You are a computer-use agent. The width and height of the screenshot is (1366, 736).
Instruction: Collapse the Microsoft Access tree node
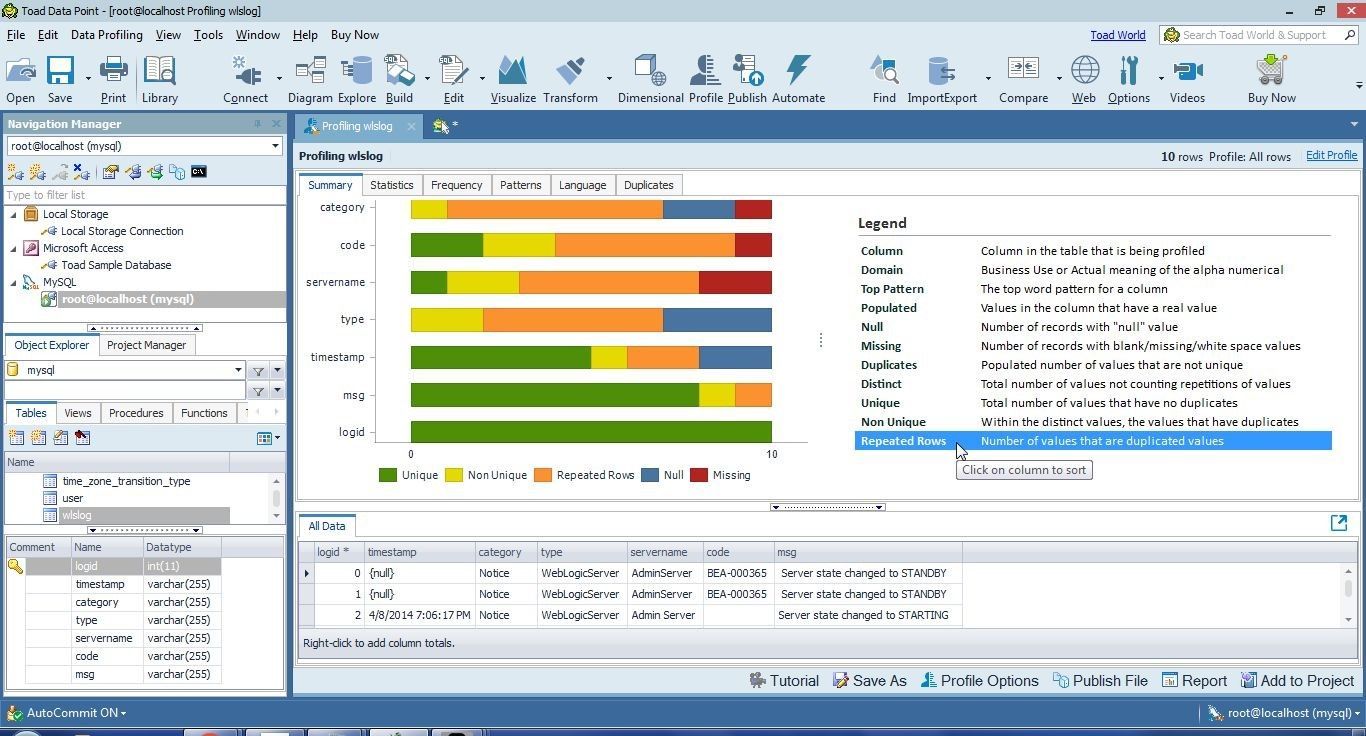14,248
